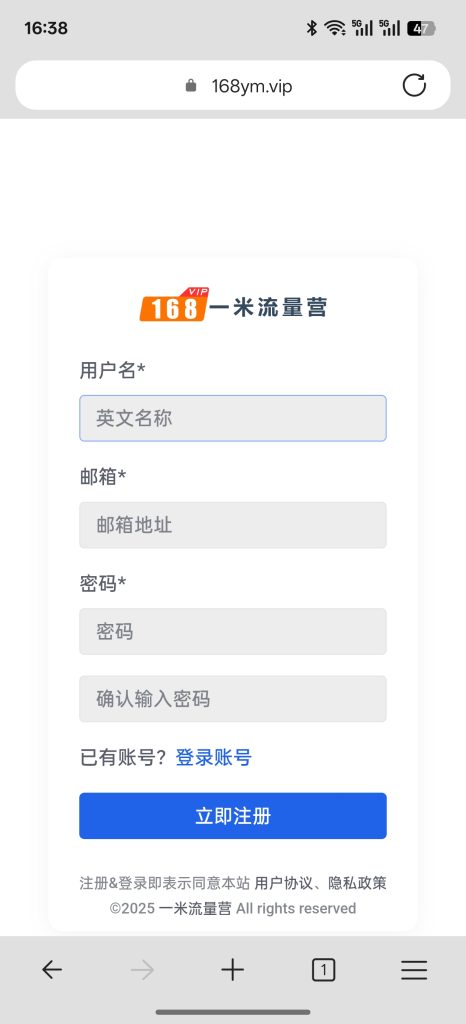Image resolution: width=466 pixels, height=1024 pixels.
Task: Focus the 英文名称 username field
Action: 233,418
